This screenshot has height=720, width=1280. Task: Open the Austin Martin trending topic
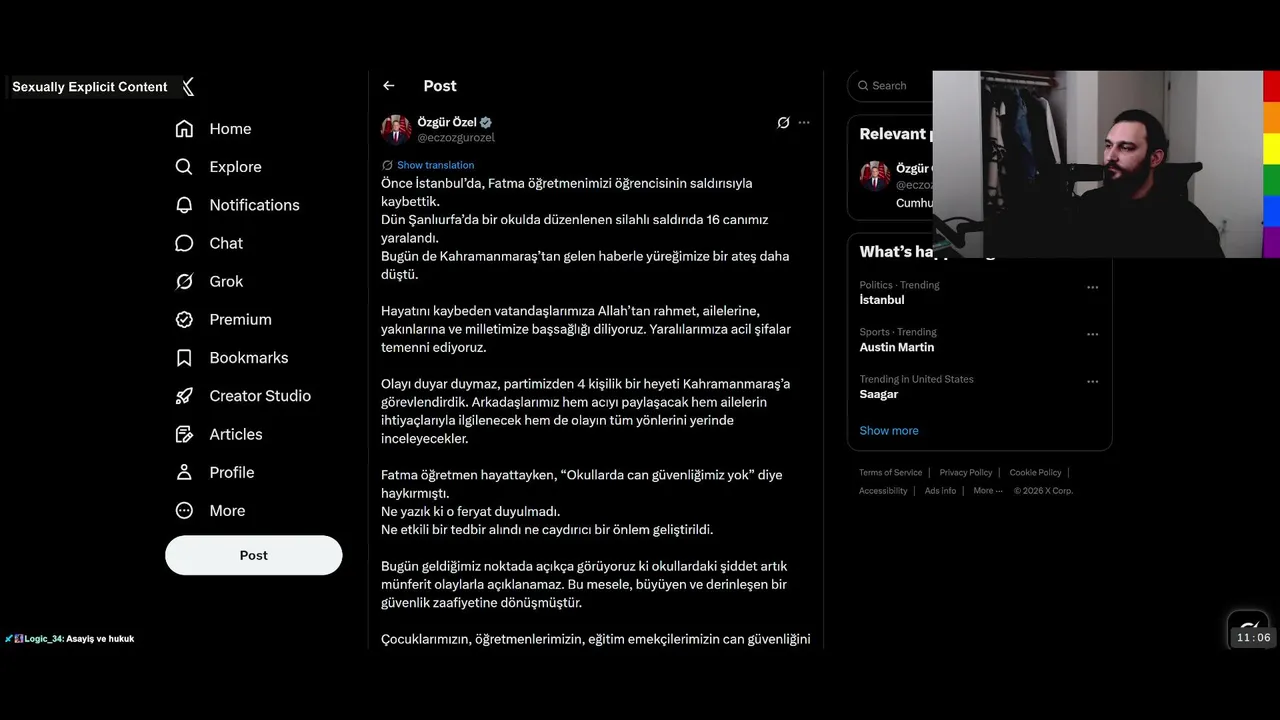[897, 347]
